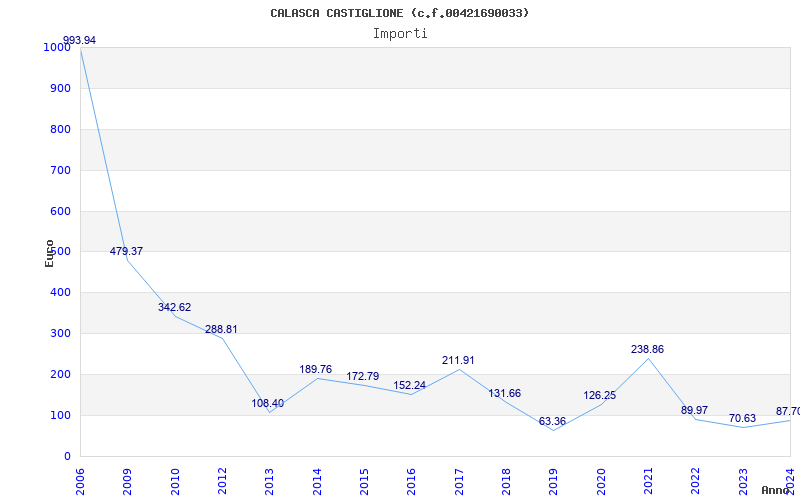The width and height of the screenshot is (800, 500).
Task: Click the Euro y-axis title
Action: (x=49, y=253)
